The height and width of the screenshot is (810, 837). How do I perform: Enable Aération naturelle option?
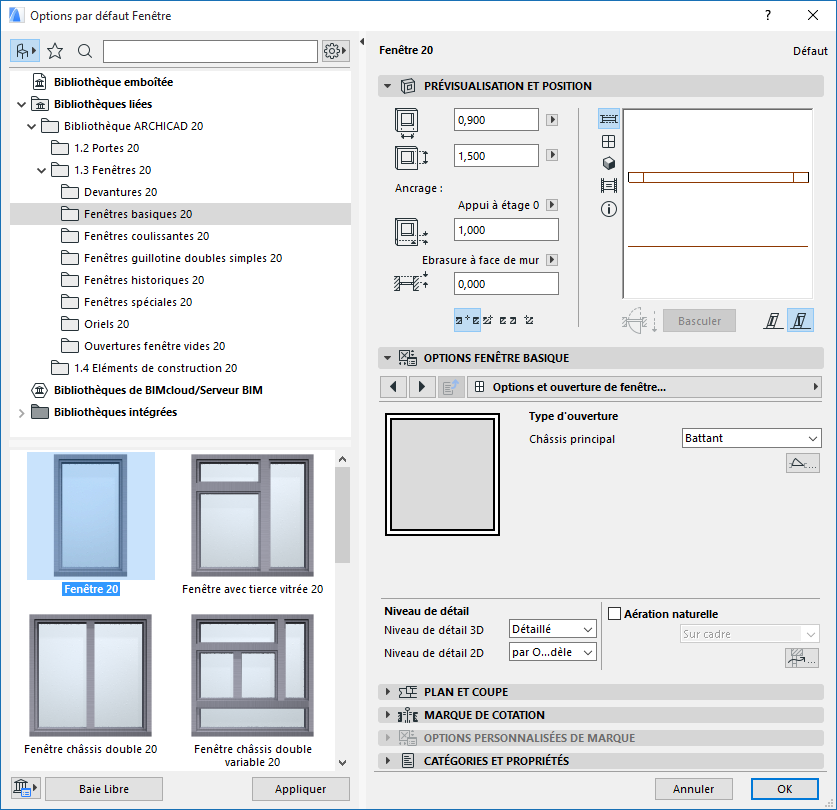pos(616,613)
